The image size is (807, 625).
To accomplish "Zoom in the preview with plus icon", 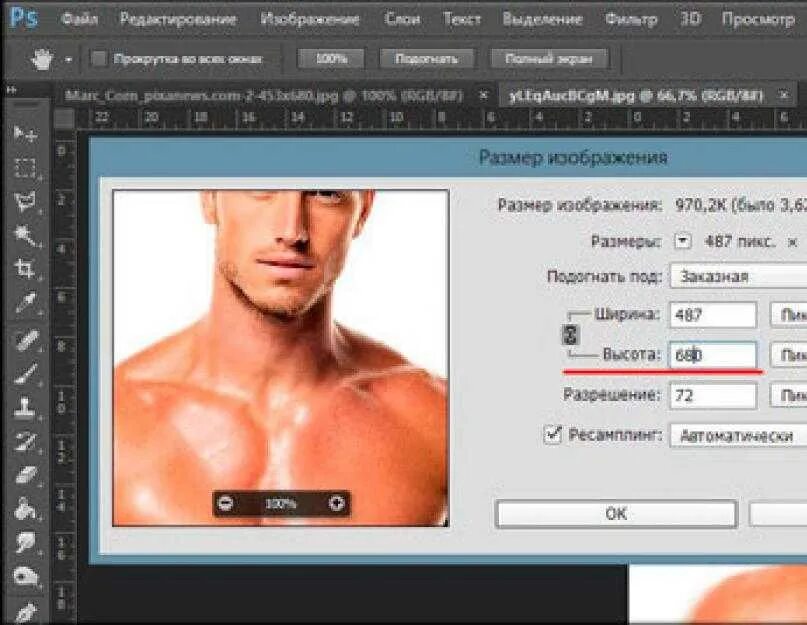I will 336,503.
